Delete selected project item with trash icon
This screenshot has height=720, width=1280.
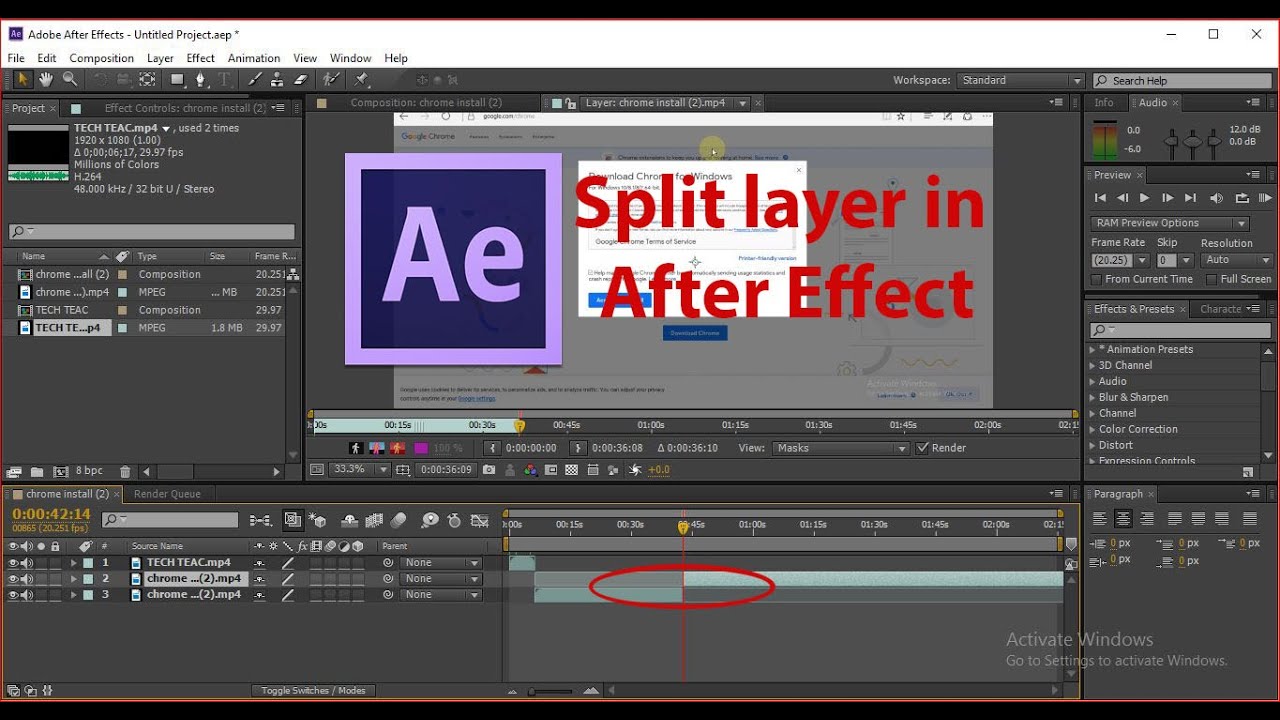pos(125,471)
